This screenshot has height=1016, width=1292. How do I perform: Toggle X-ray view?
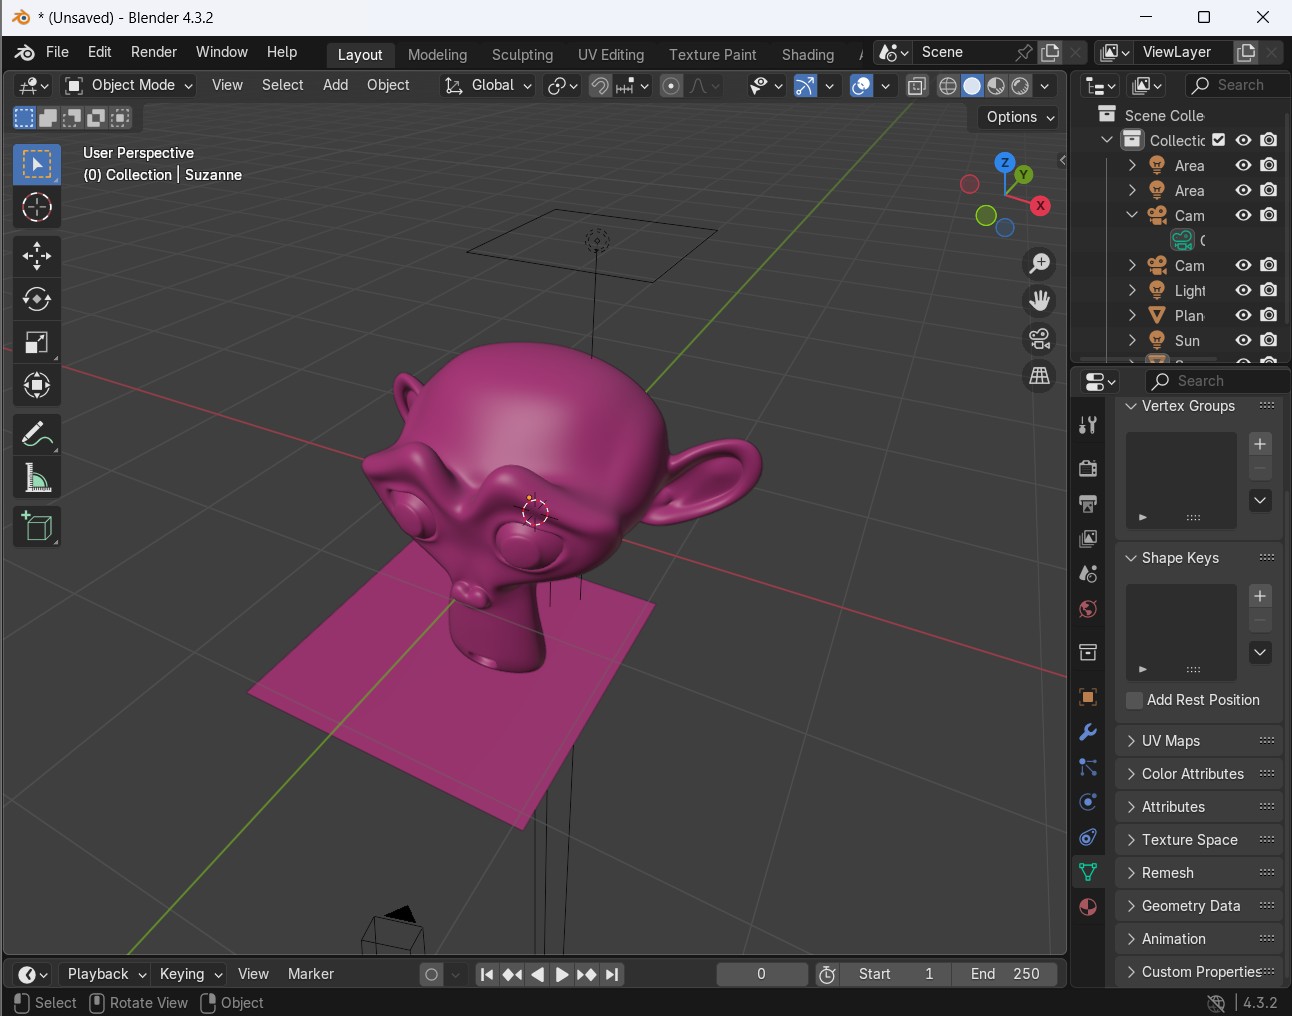(x=917, y=86)
